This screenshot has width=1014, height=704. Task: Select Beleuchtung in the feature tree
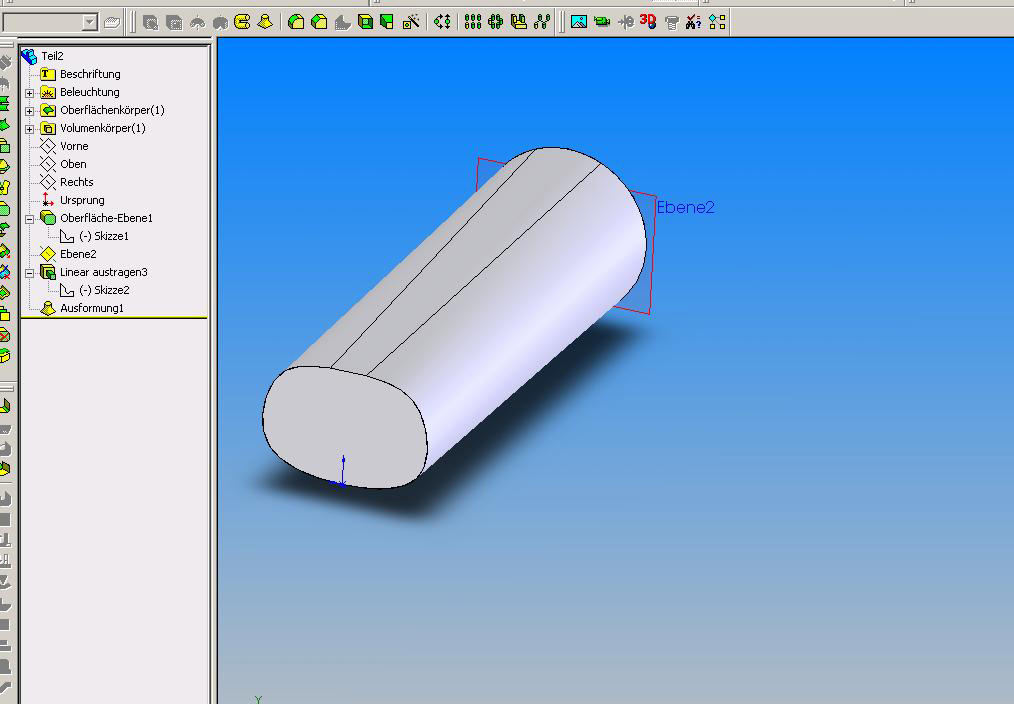pos(89,92)
